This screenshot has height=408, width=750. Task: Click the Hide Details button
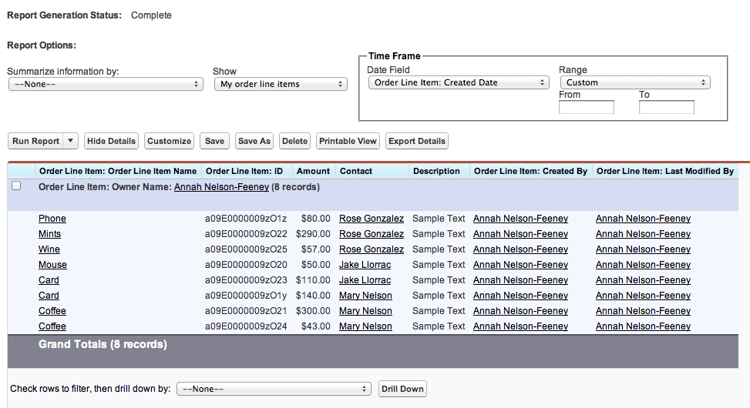pyautogui.click(x=111, y=142)
